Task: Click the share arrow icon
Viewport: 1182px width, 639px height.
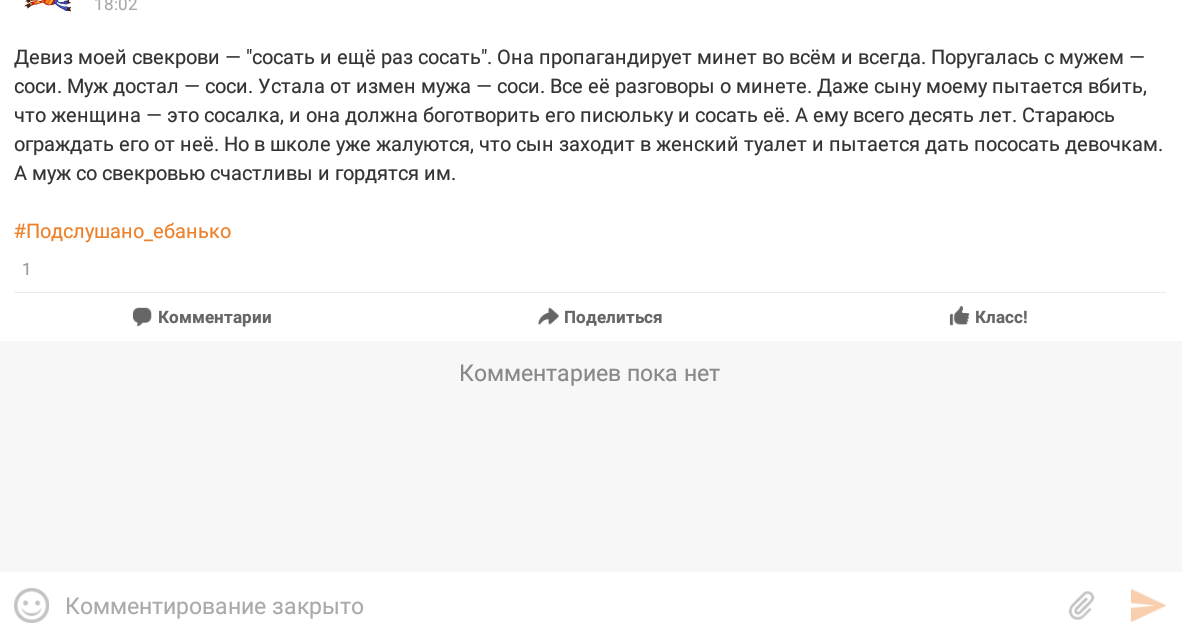Action: click(548, 316)
